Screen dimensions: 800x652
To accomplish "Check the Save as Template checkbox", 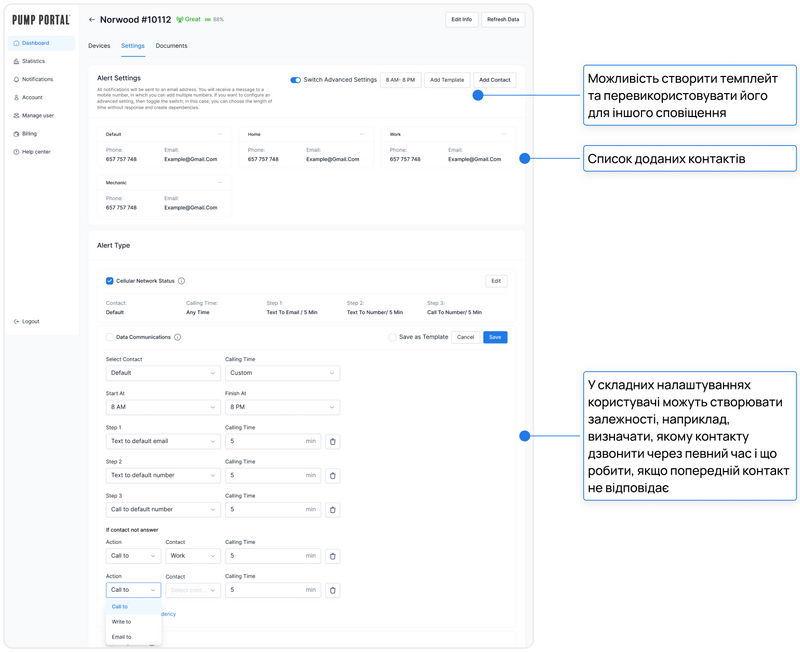I will pyautogui.click(x=392, y=337).
